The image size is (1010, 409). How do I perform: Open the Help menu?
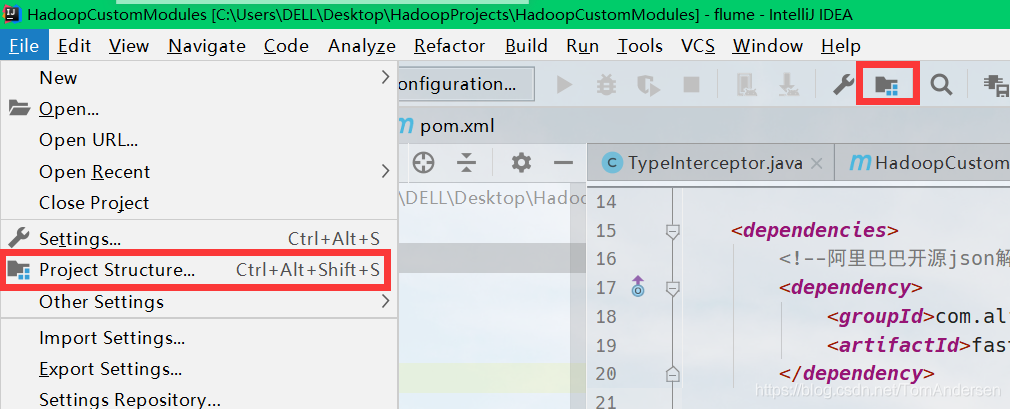click(841, 46)
